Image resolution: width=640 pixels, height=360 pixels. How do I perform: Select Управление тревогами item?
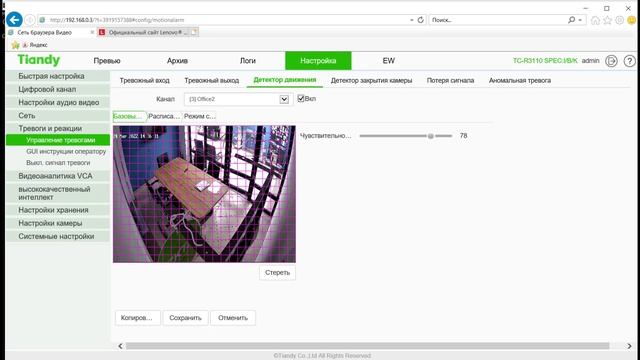[58, 140]
